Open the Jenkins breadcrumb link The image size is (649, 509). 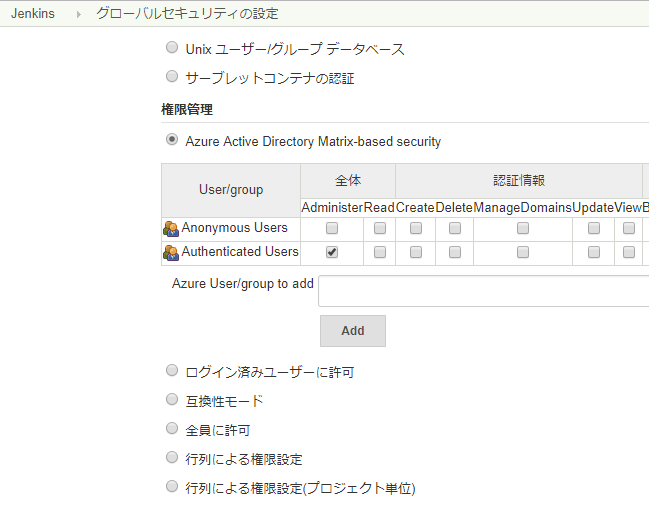(33, 14)
